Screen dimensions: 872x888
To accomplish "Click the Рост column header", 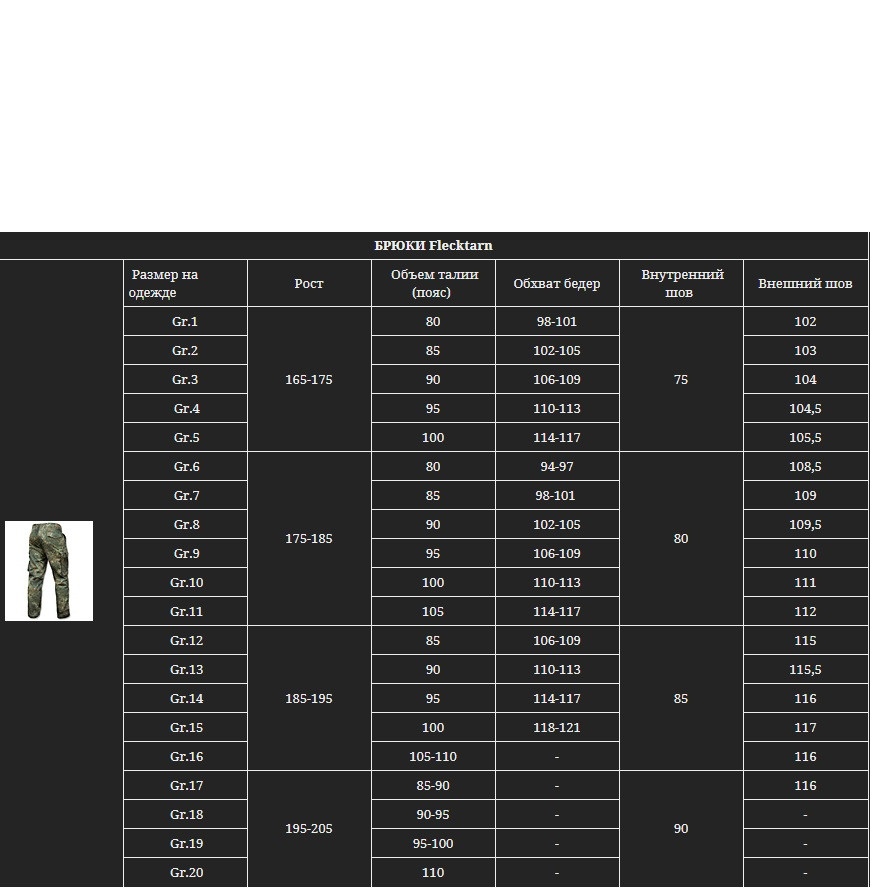I will (x=309, y=283).
